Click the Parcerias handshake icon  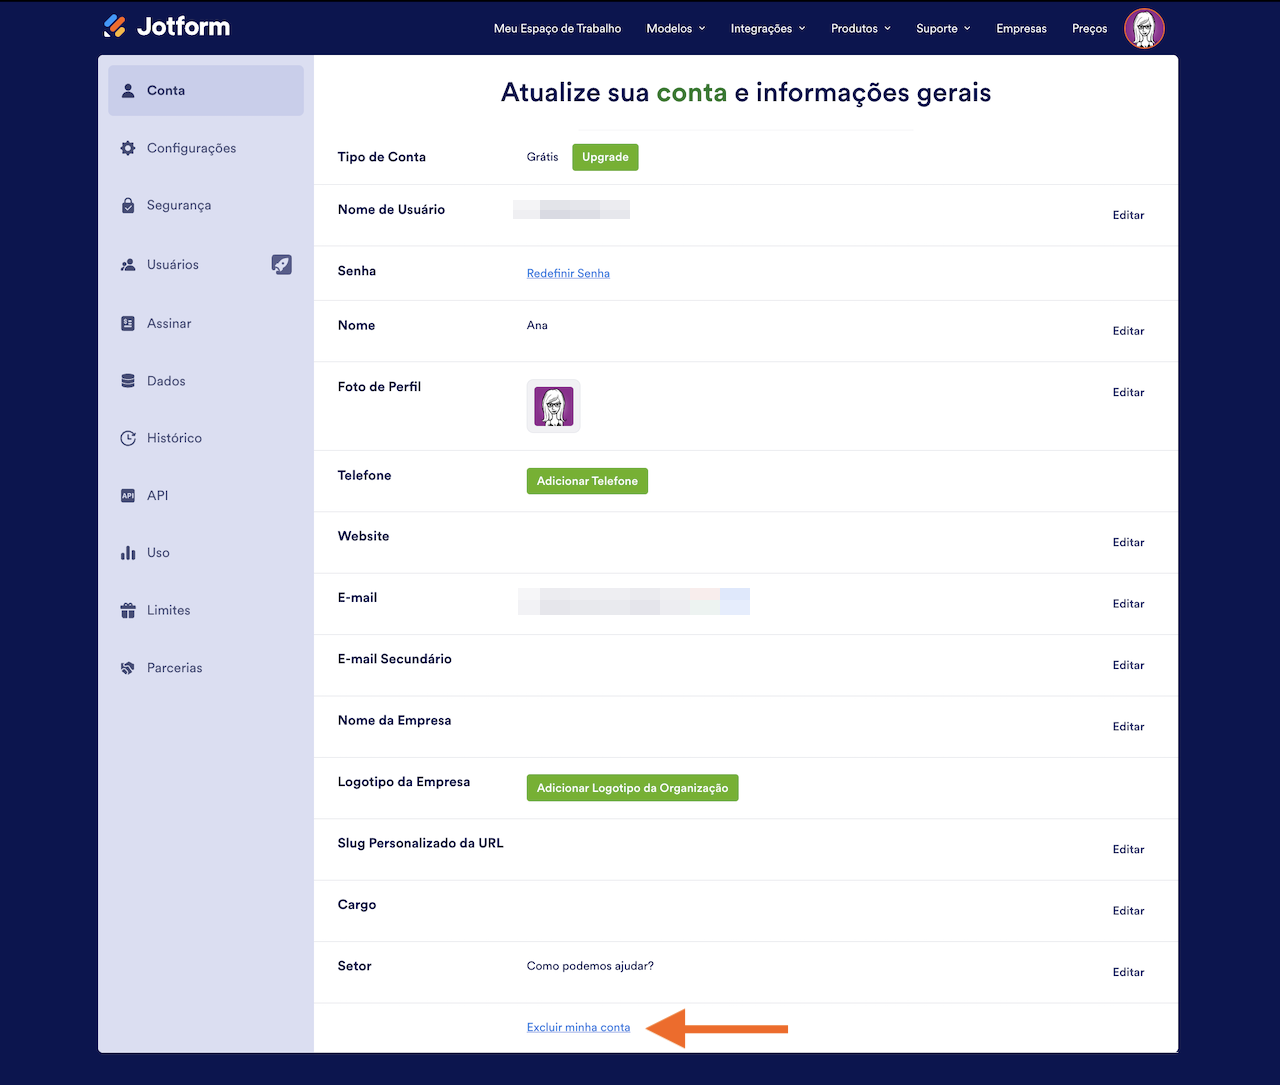click(128, 668)
